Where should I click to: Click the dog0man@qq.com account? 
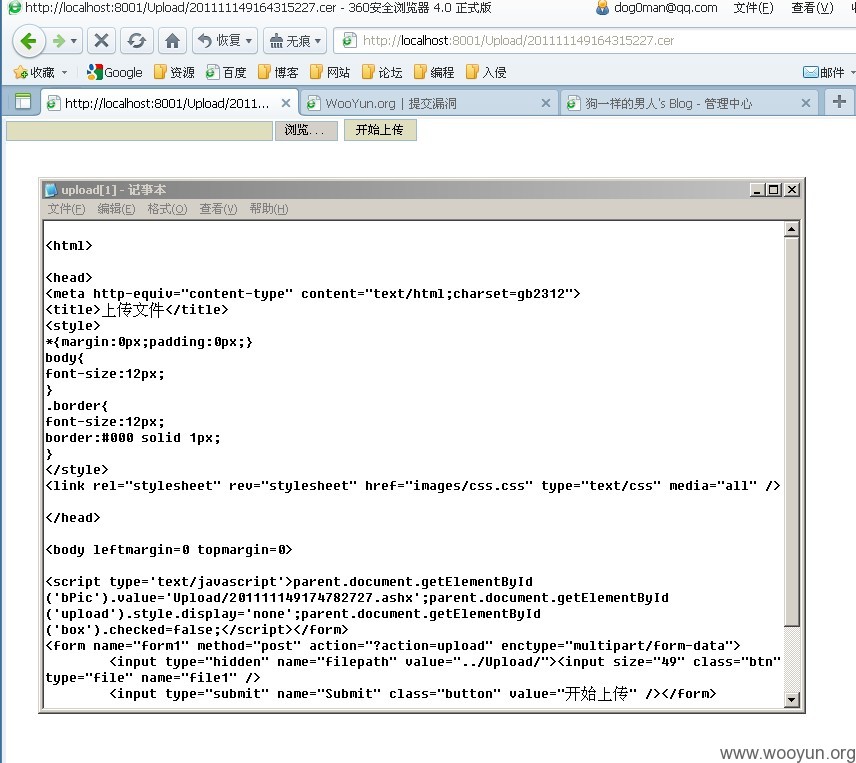click(665, 8)
